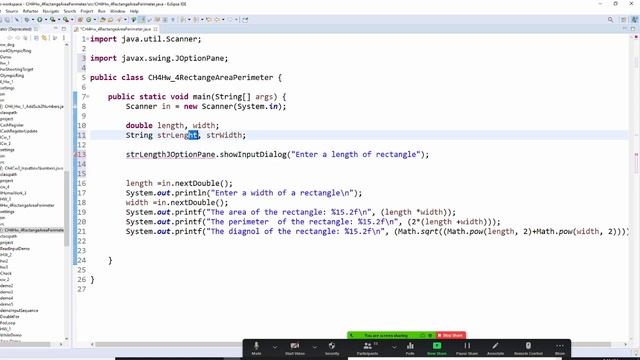Open Zoom audio options arrow beside Mute
640x360 pixels.
pos(275,347)
